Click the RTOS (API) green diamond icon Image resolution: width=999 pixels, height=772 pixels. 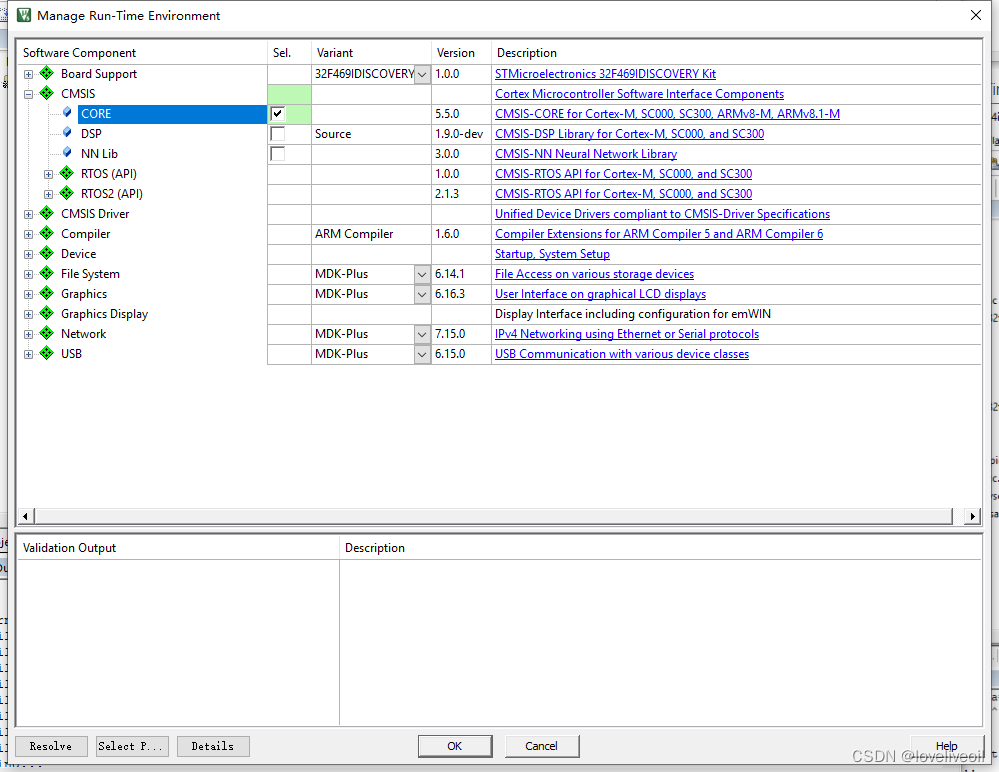[66, 173]
